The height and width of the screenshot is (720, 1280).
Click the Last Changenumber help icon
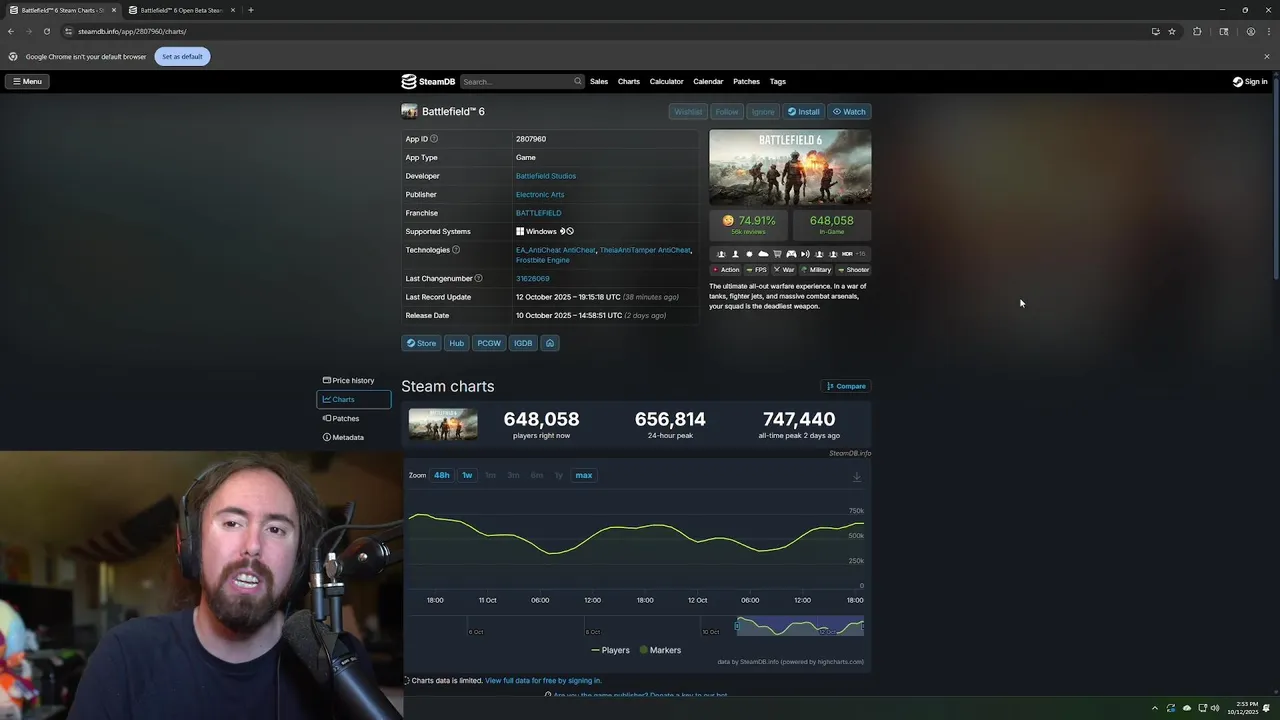(478, 278)
